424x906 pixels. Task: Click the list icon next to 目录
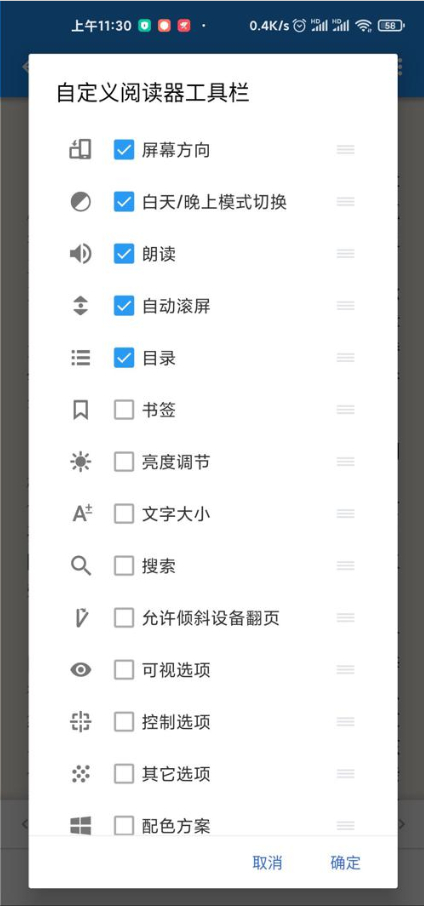[80, 358]
